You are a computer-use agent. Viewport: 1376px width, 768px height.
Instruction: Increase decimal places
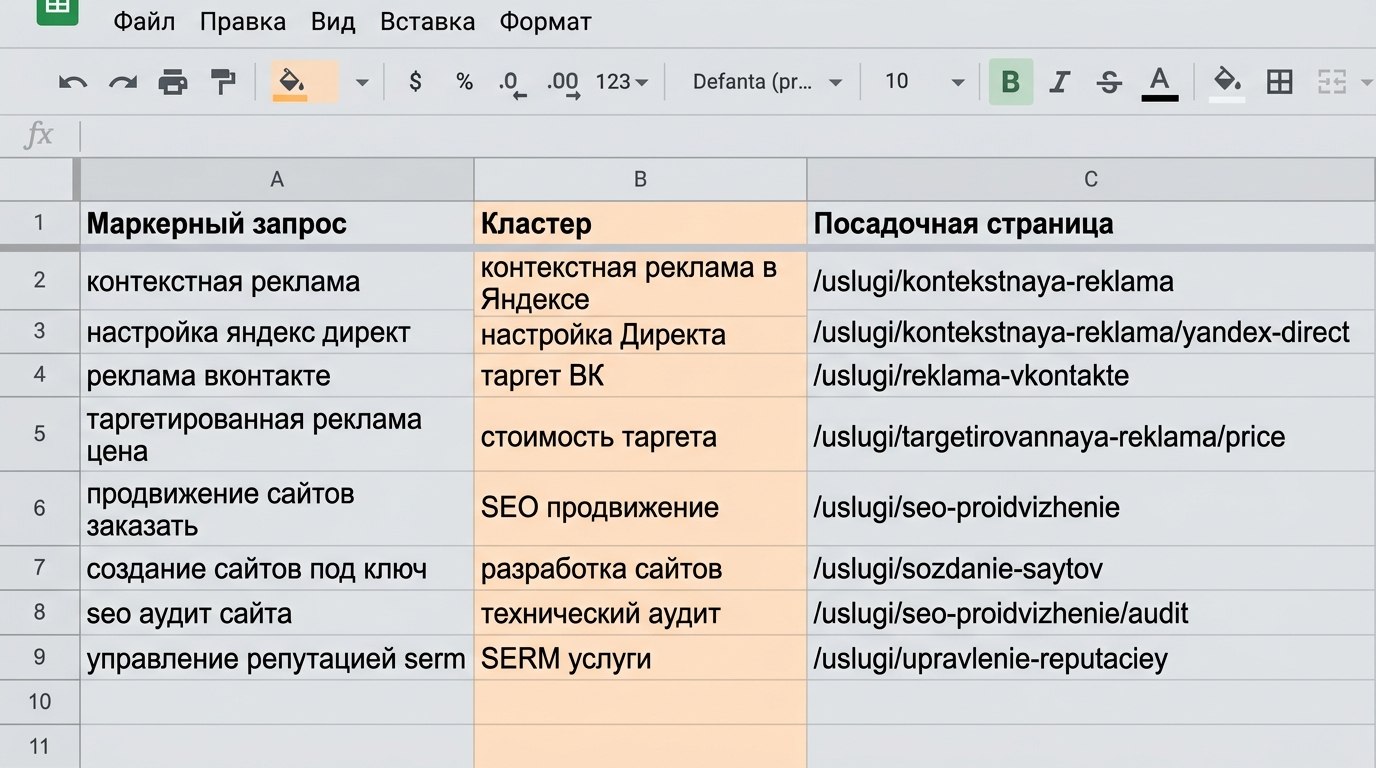tap(563, 84)
